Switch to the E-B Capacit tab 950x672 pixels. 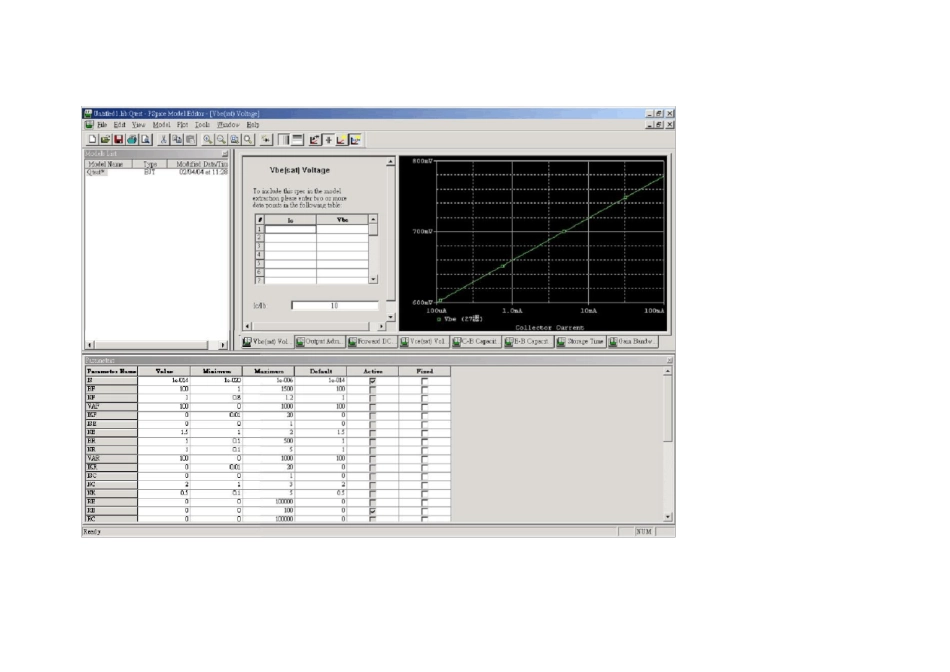[x=528, y=342]
